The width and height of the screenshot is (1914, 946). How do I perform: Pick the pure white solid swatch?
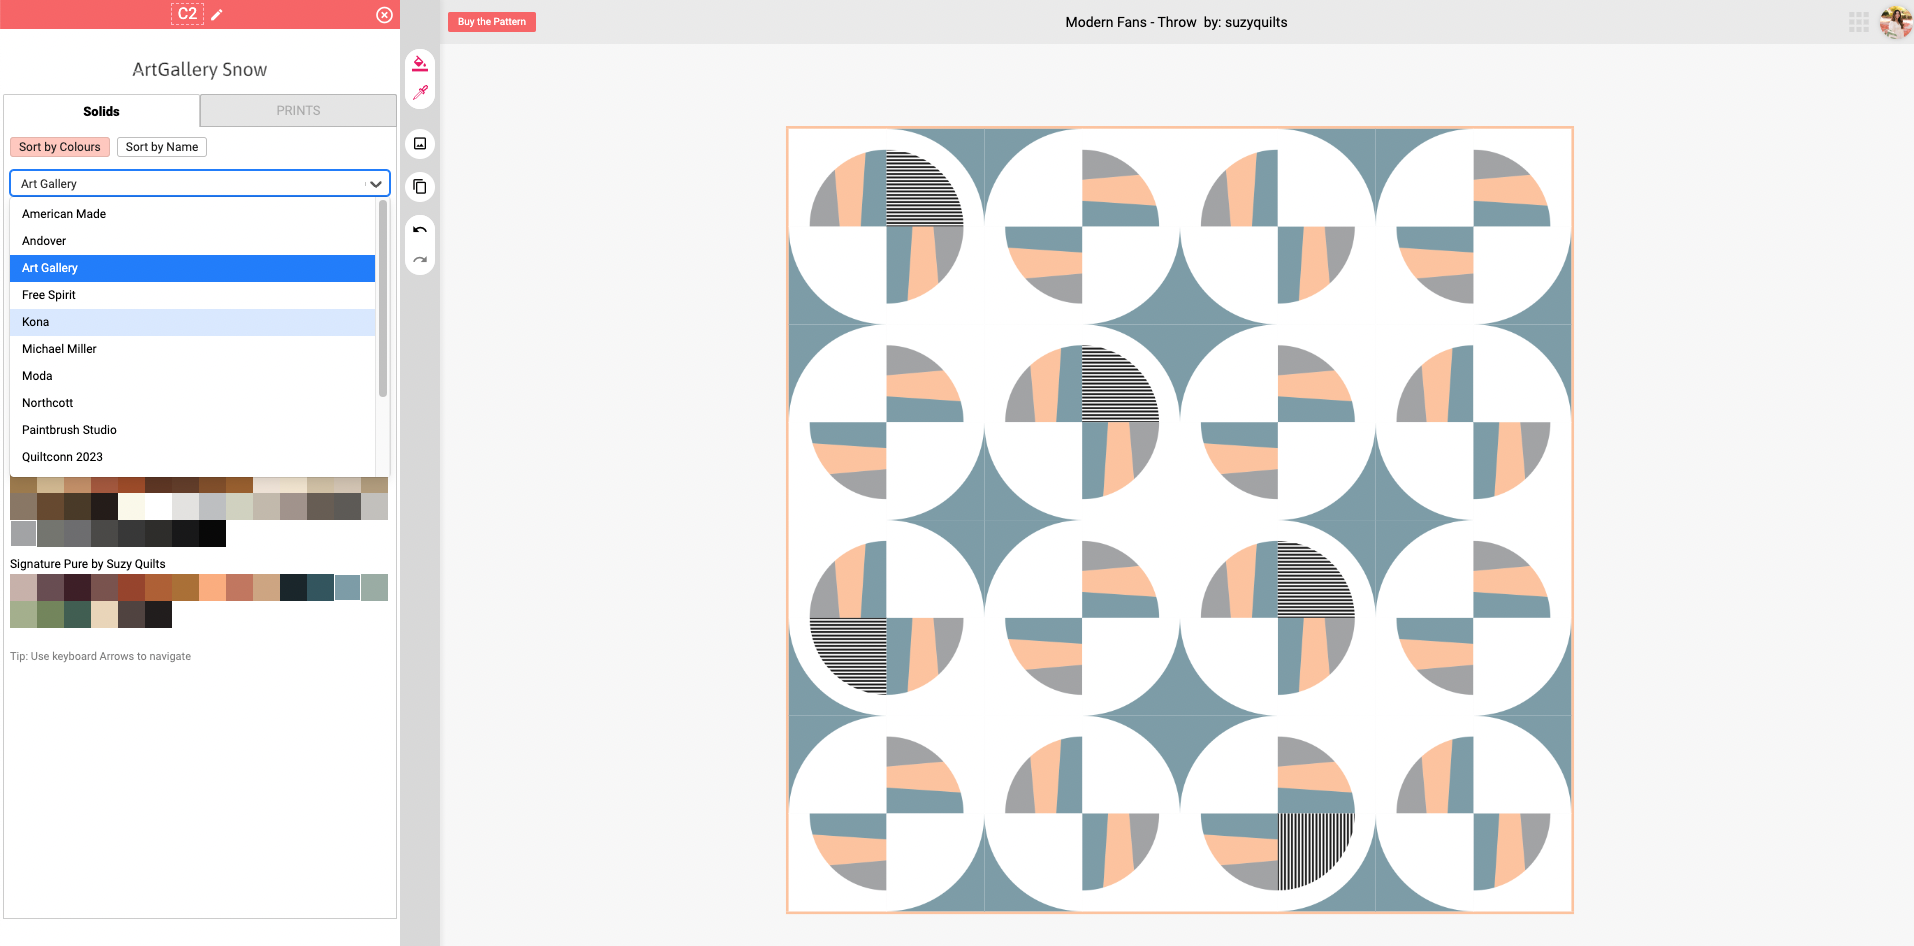click(x=158, y=507)
